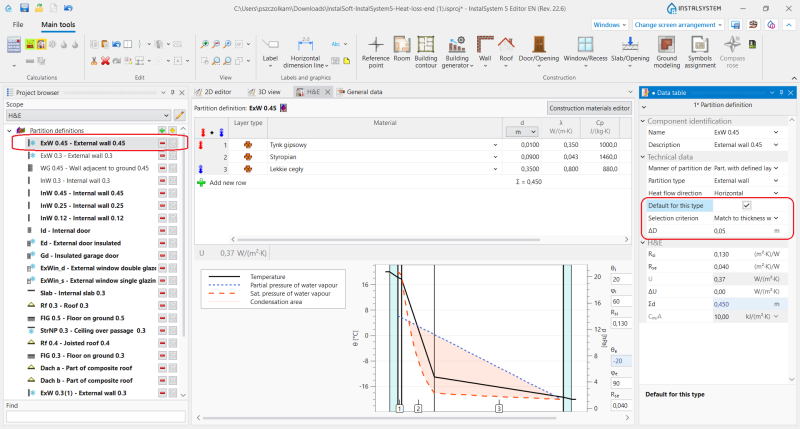Open Construction materials editor
800x429 pixels.
coord(589,108)
